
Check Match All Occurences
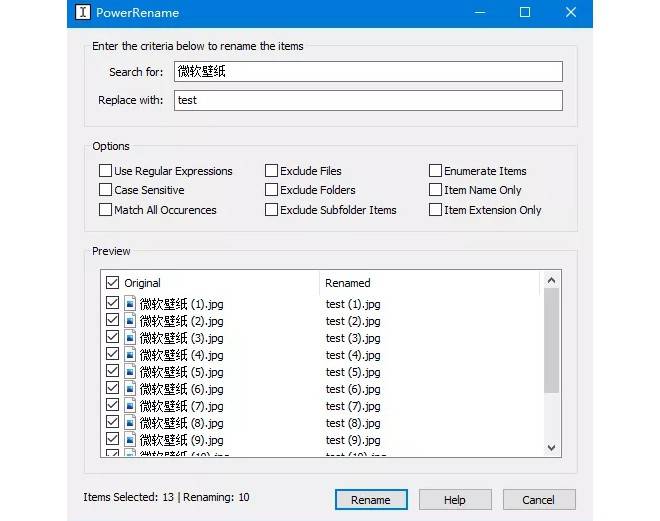point(105,210)
